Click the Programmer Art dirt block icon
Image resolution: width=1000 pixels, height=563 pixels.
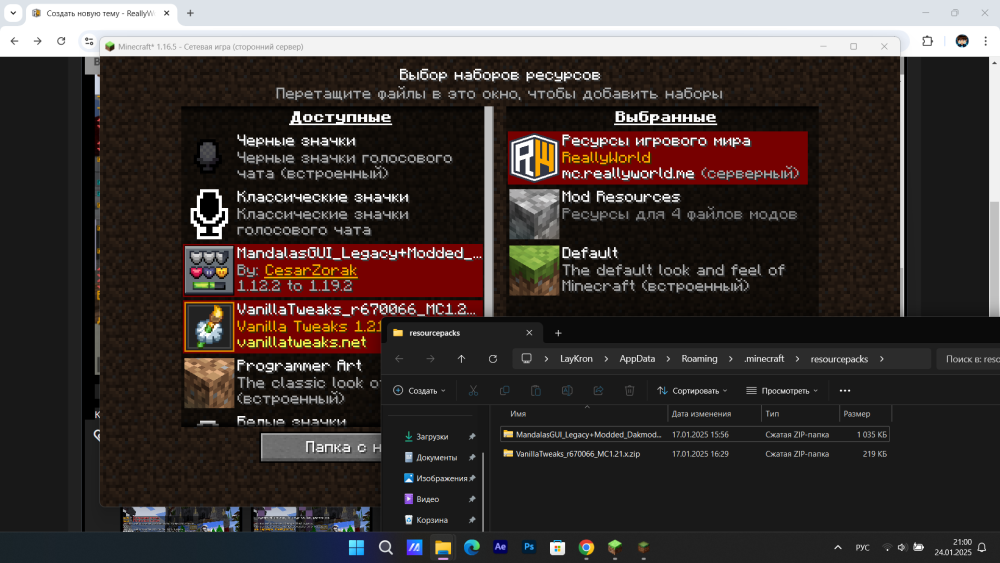click(x=209, y=383)
